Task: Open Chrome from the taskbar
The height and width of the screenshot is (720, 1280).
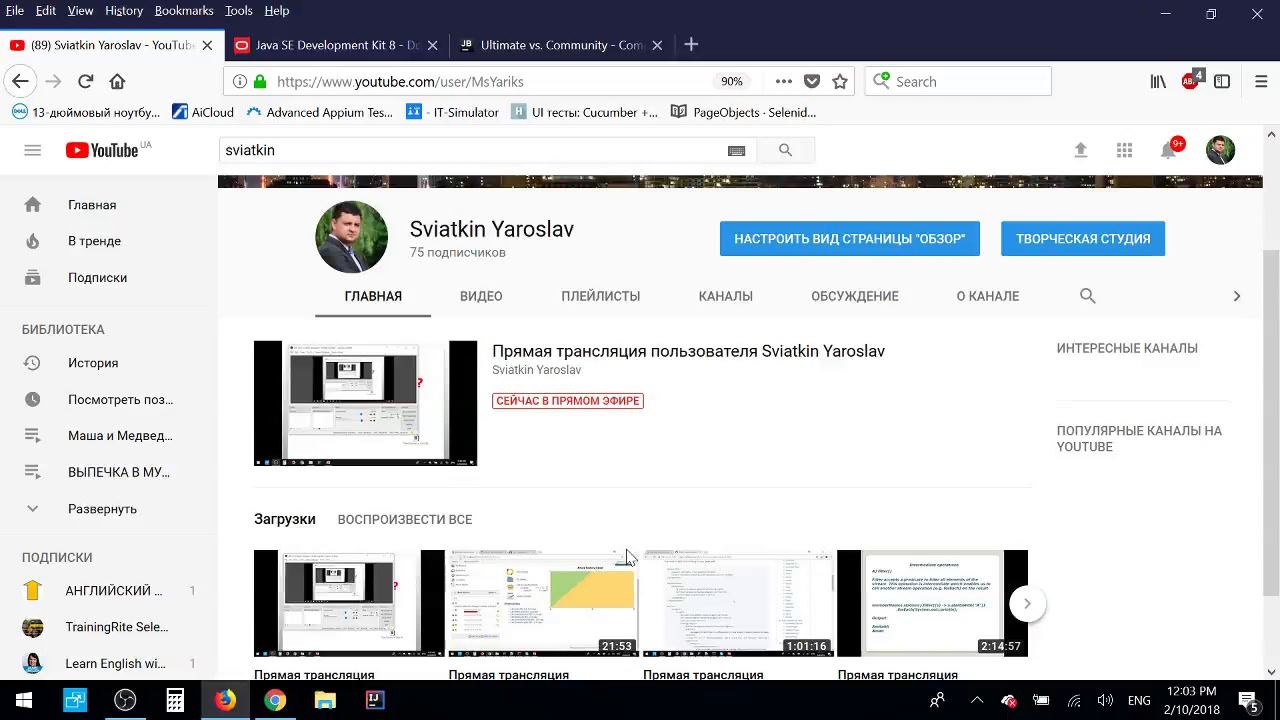Action: pos(275,700)
